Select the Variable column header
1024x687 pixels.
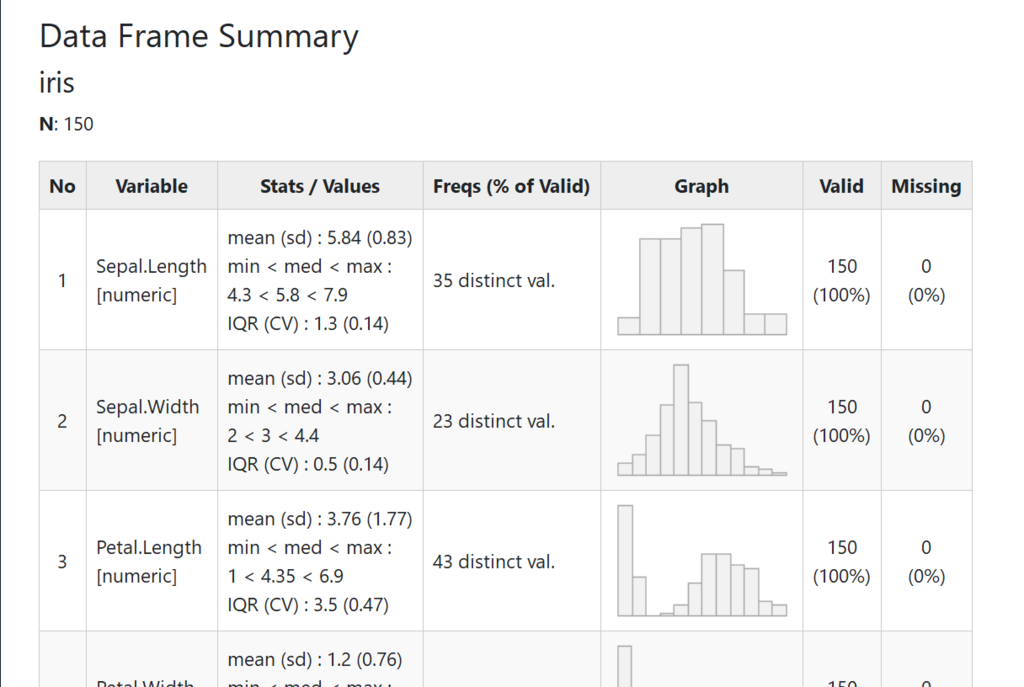[152, 186]
